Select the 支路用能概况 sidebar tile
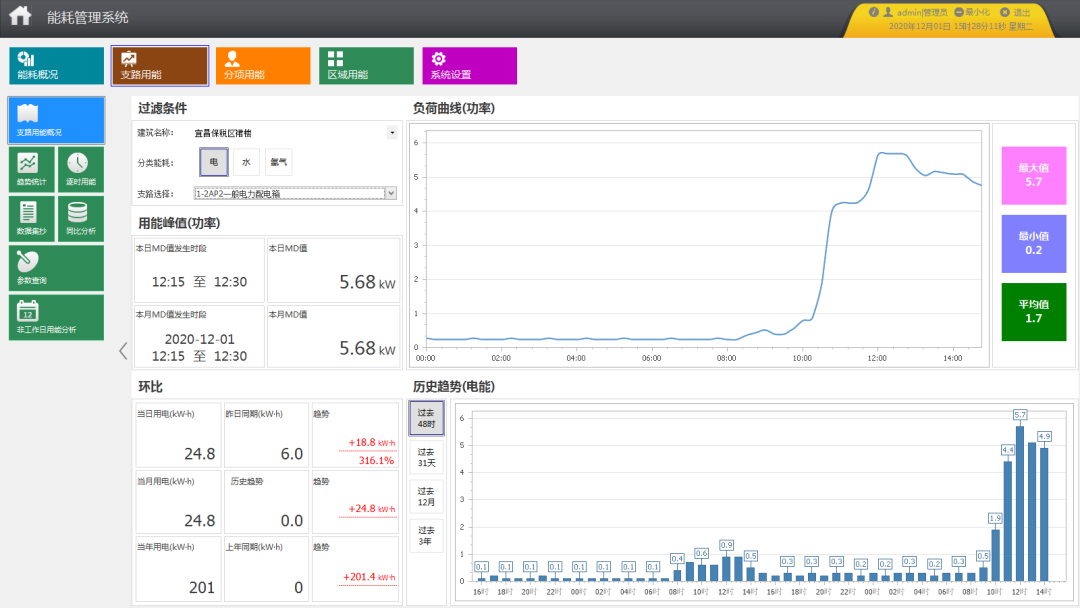Image resolution: width=1080 pixels, height=608 pixels. [56, 120]
